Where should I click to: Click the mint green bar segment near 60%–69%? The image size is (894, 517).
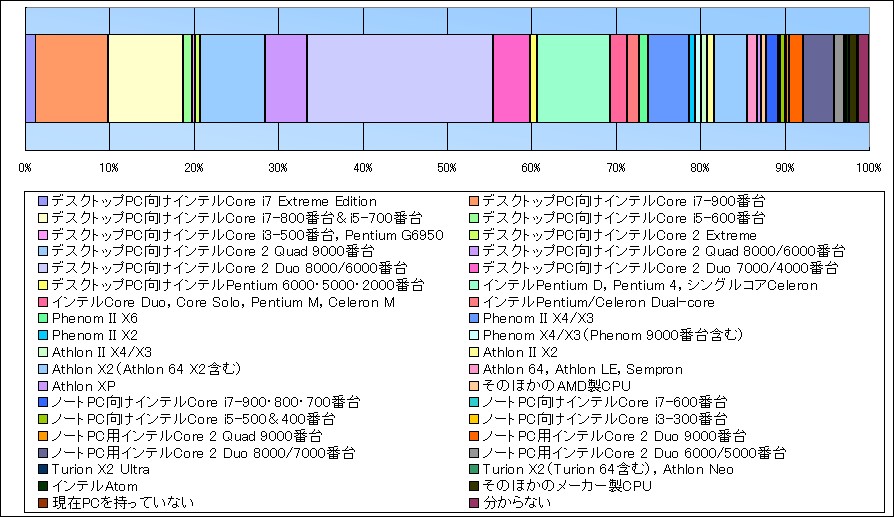(574, 79)
